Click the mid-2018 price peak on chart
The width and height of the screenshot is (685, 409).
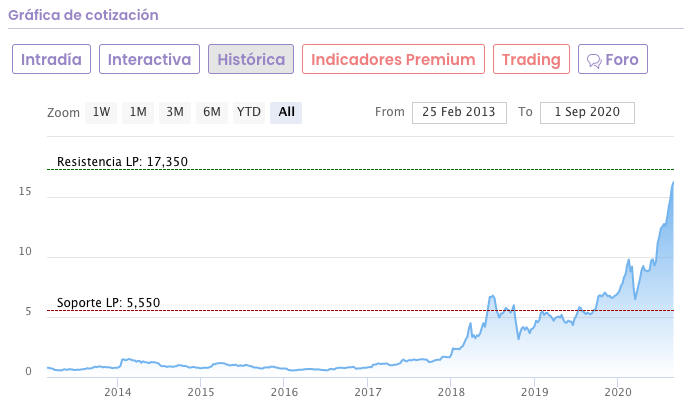click(492, 296)
